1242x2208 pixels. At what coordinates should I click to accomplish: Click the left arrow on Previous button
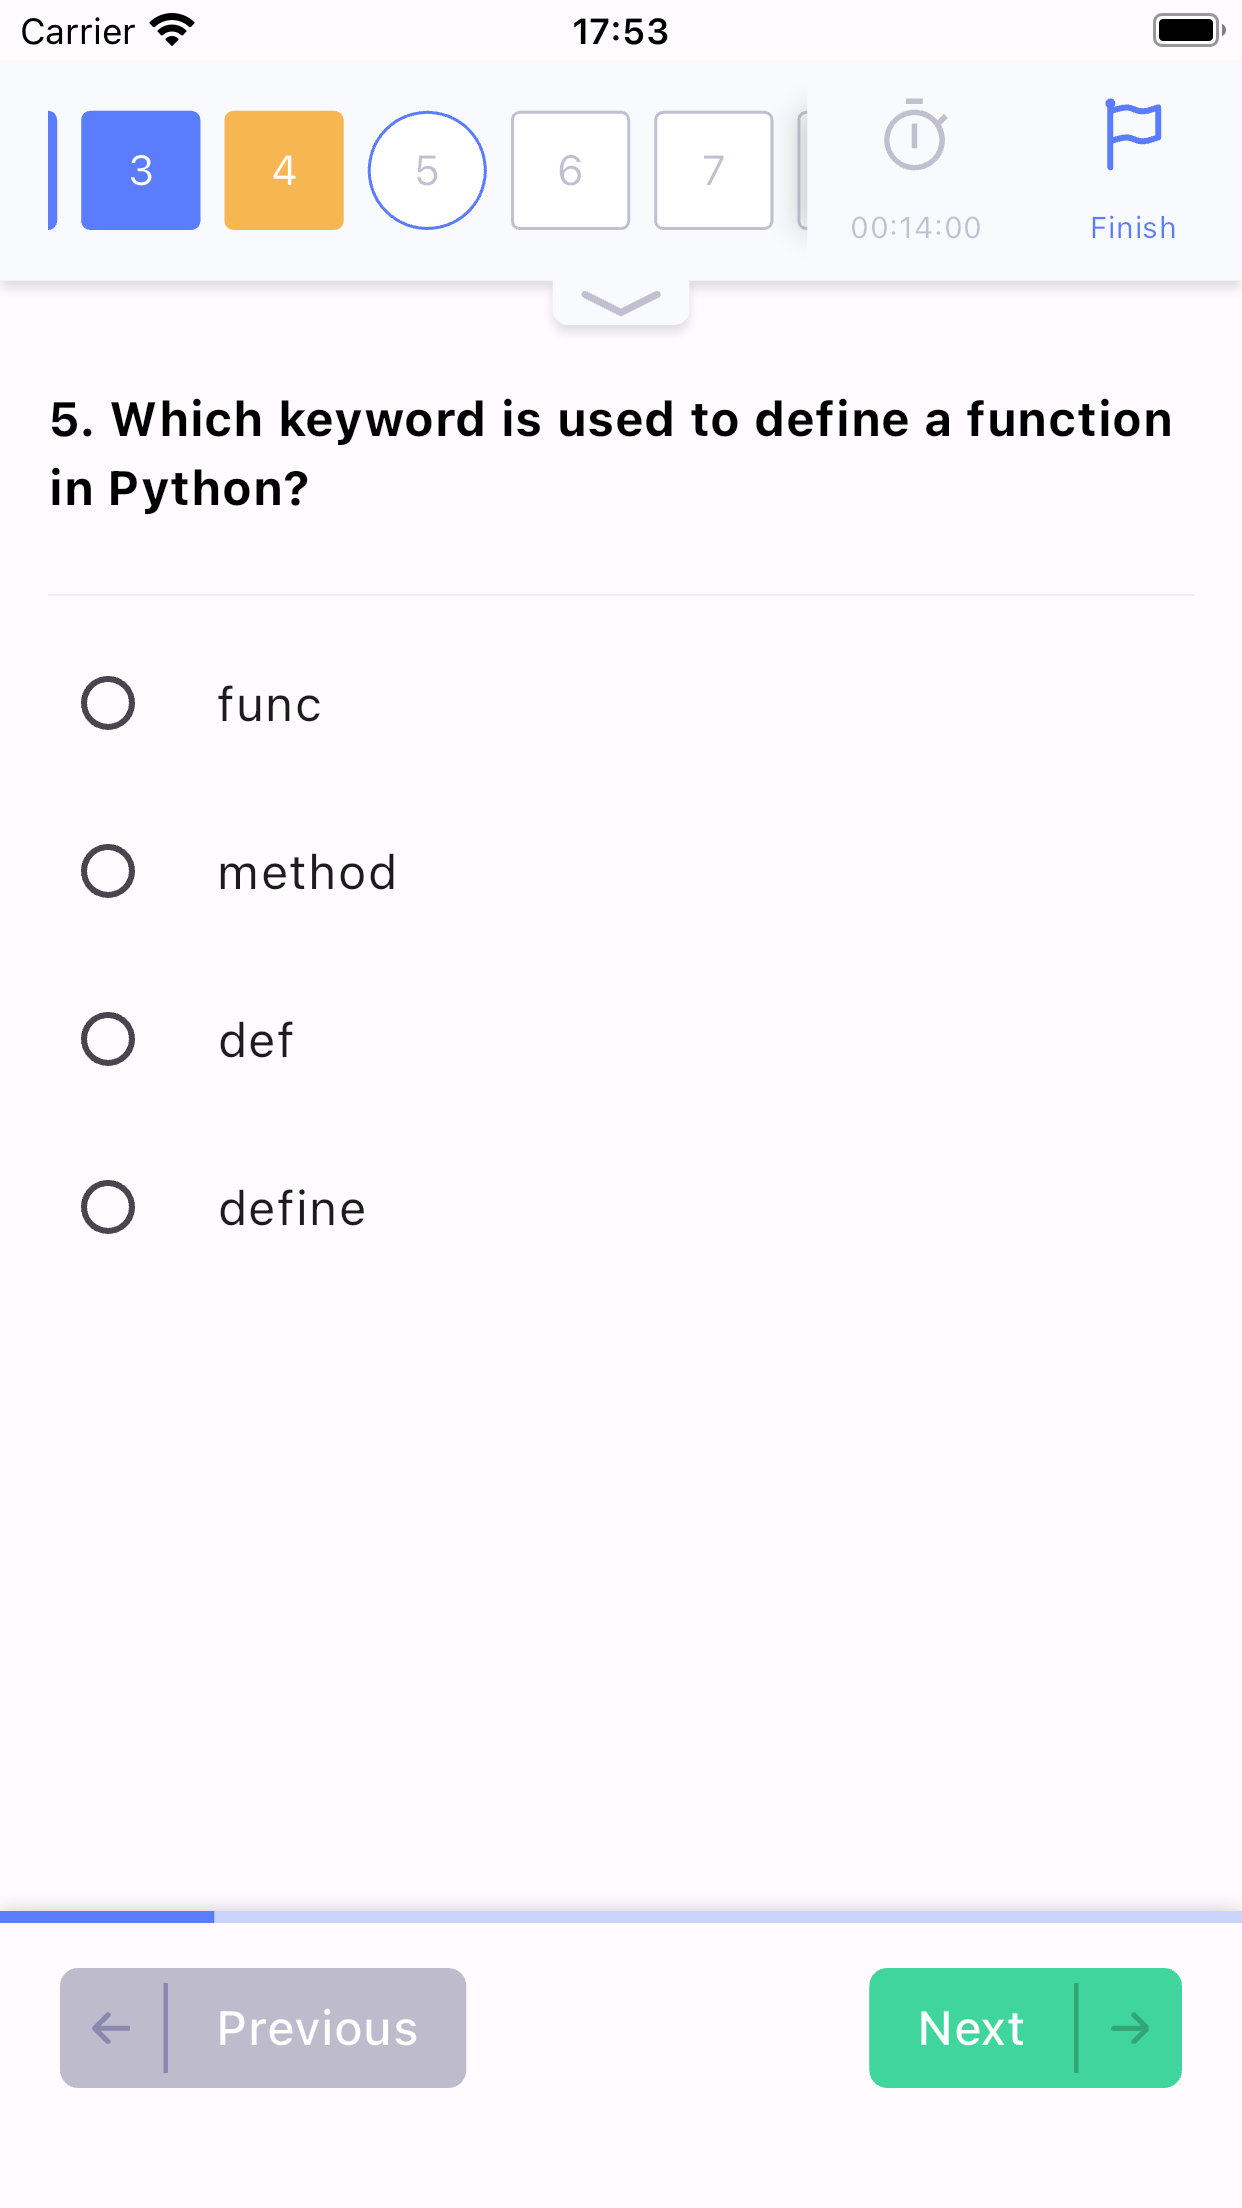111,2028
